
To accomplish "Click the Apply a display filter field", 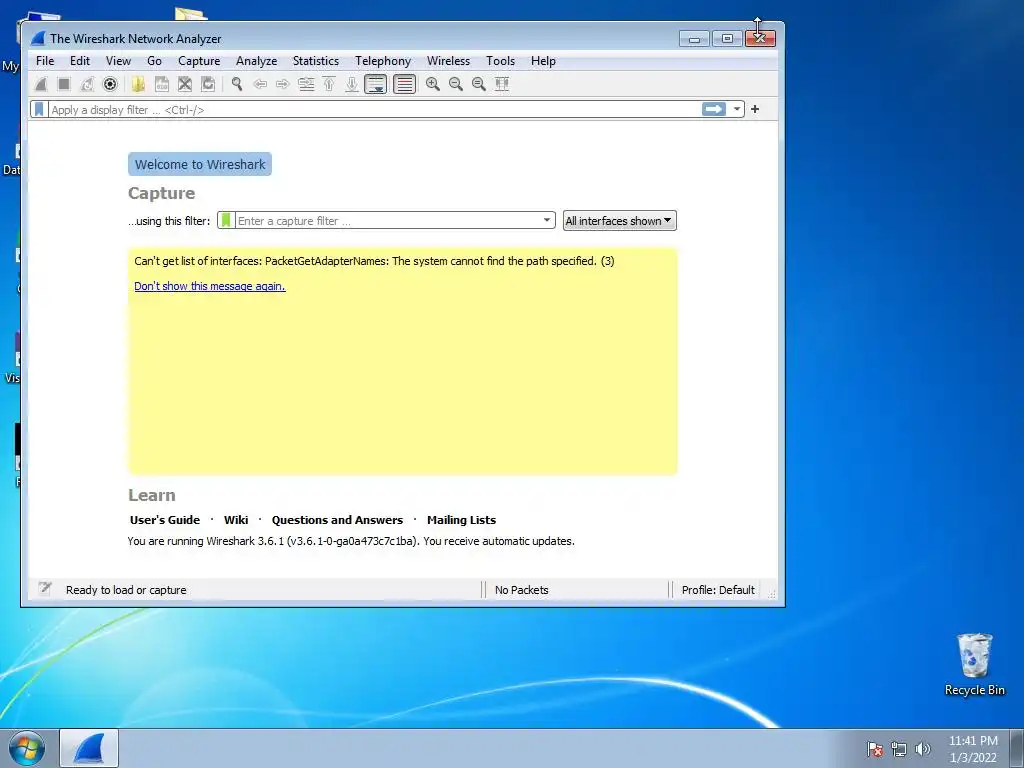I will [x=376, y=110].
